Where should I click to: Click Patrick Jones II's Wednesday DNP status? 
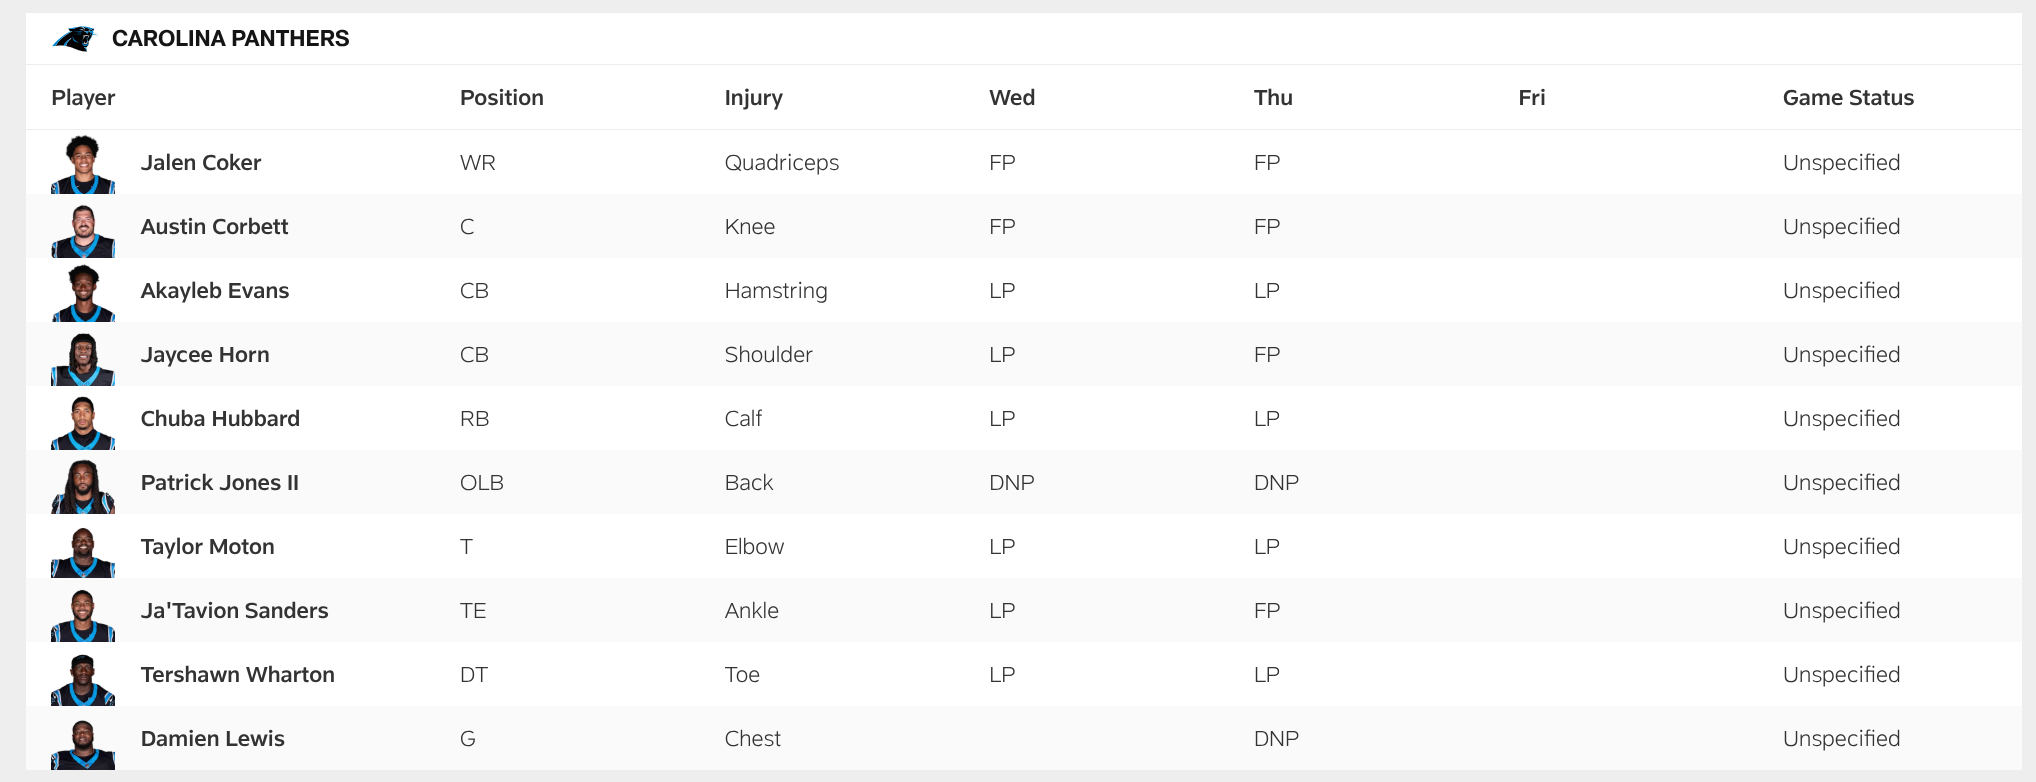[x=1011, y=483]
